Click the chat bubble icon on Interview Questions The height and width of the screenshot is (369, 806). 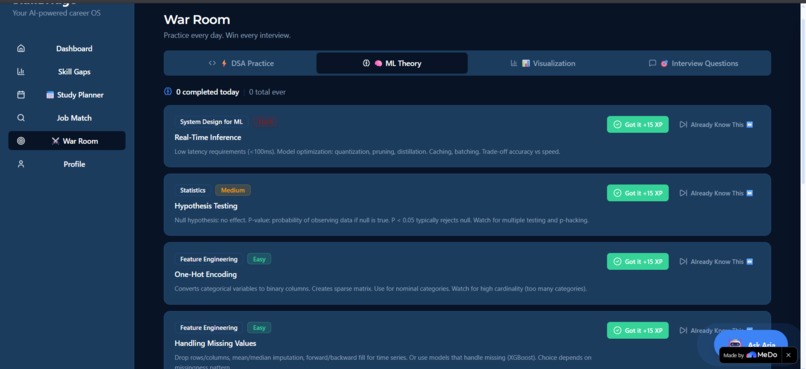(652, 63)
